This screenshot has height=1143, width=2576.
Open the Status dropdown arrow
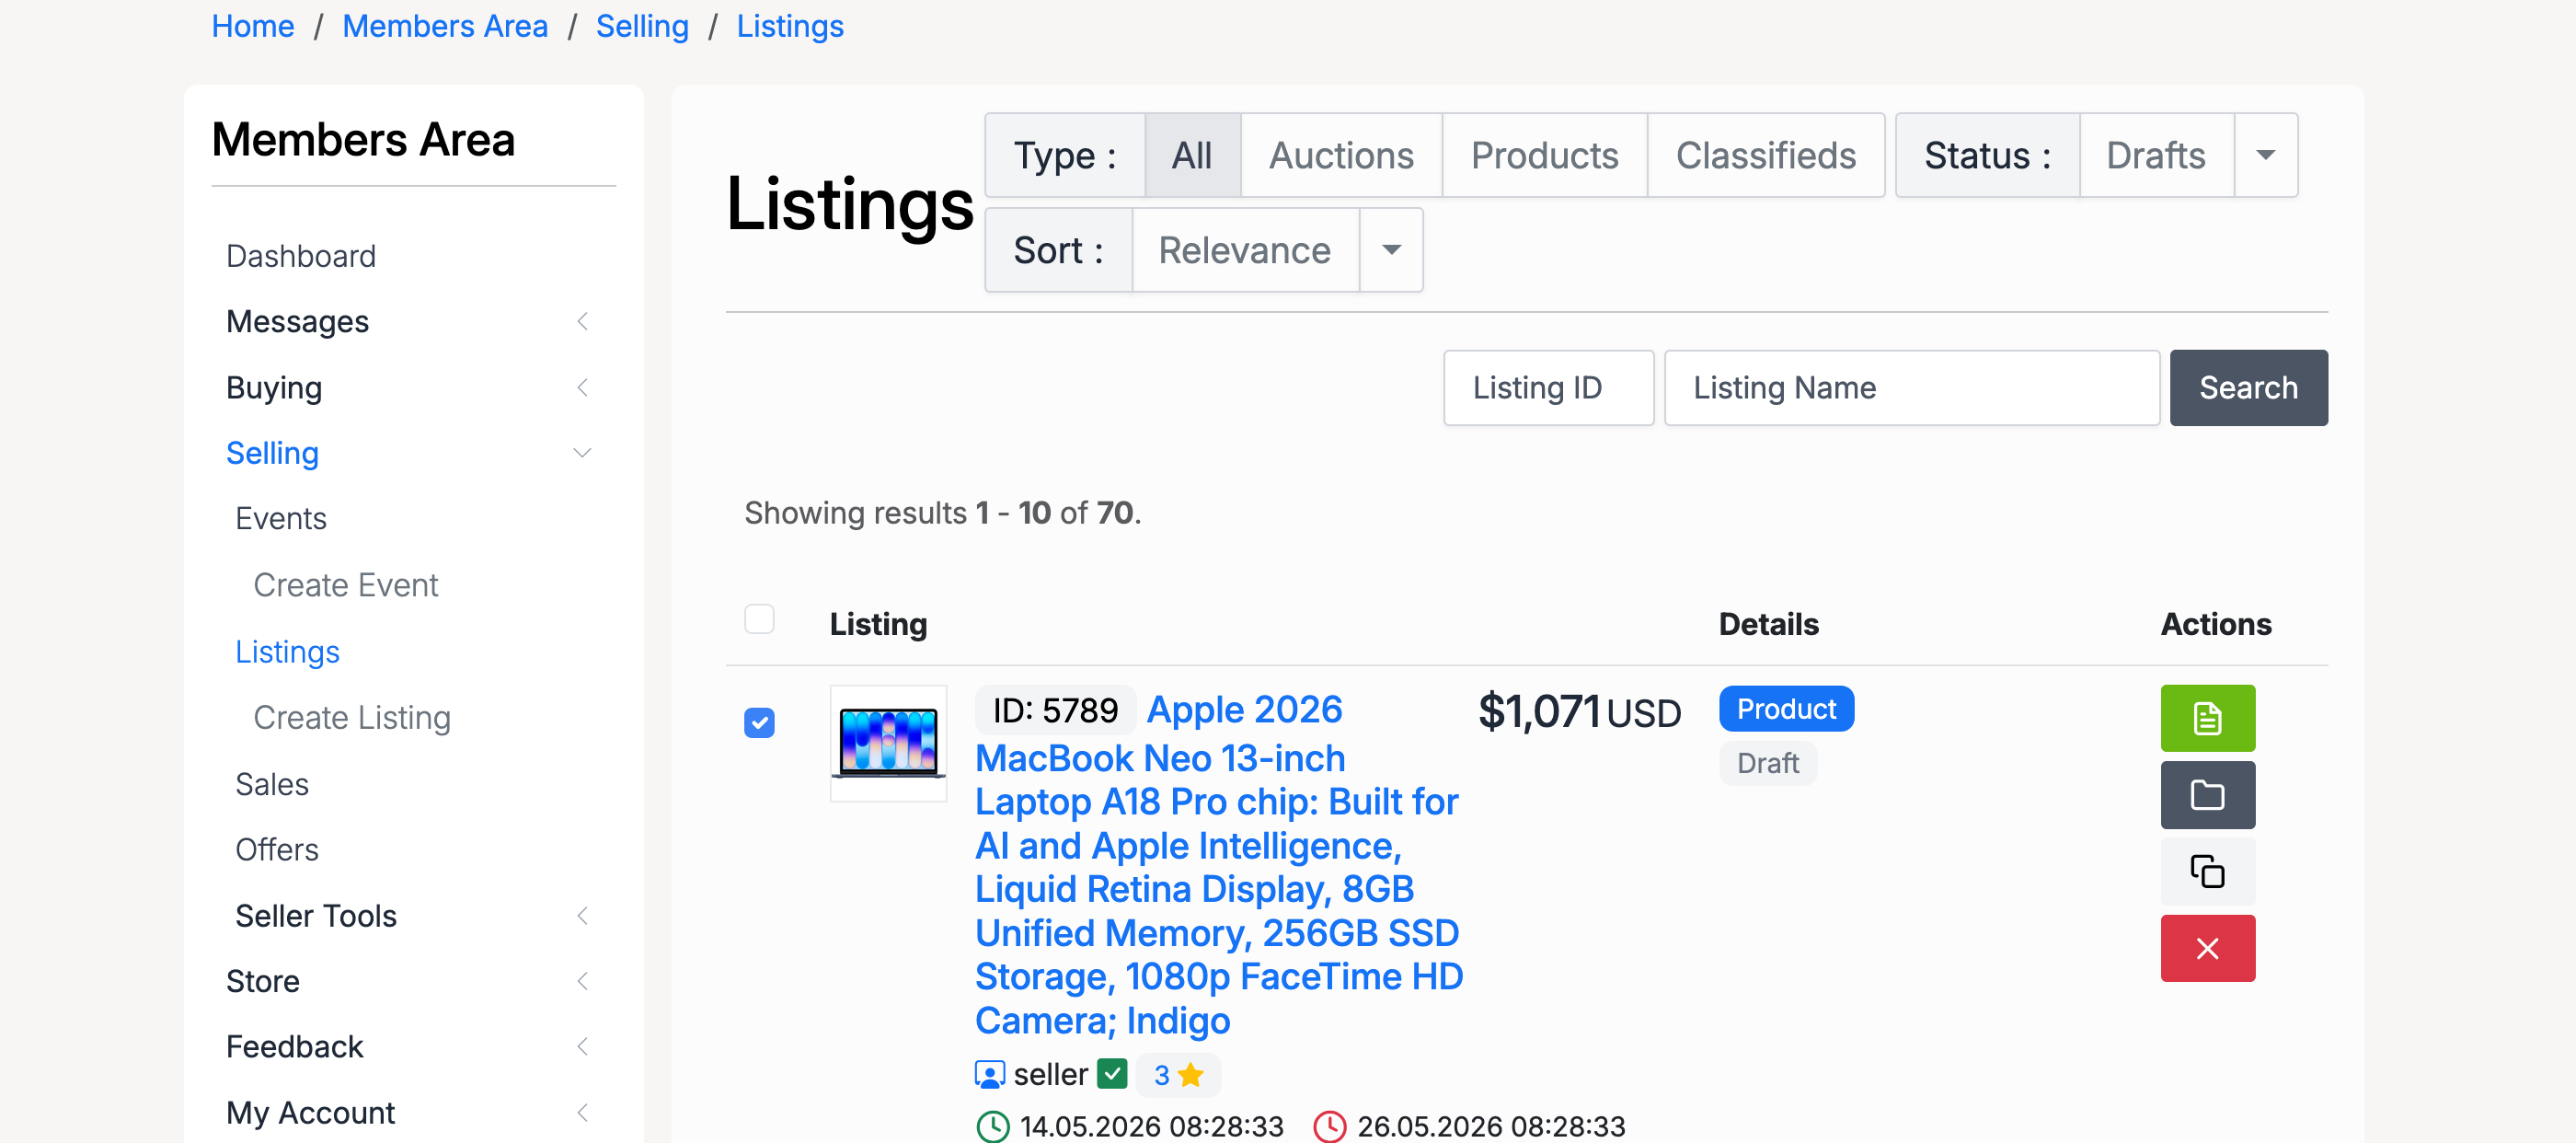tap(2265, 155)
